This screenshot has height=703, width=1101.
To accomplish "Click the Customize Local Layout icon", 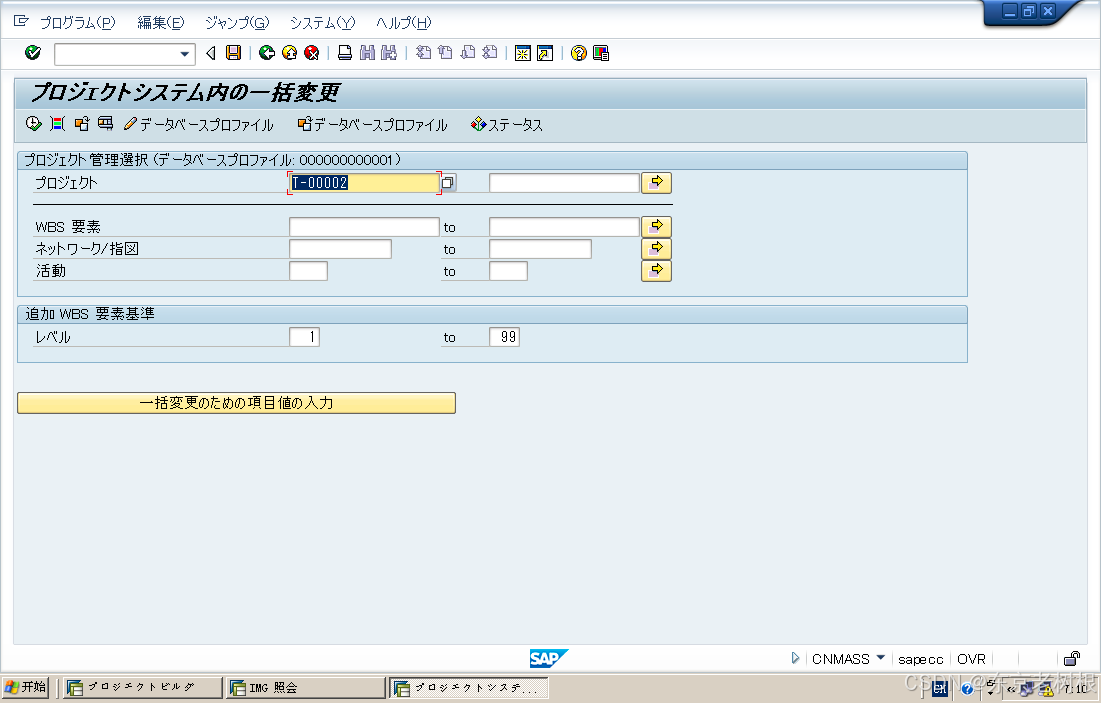I will (x=601, y=53).
